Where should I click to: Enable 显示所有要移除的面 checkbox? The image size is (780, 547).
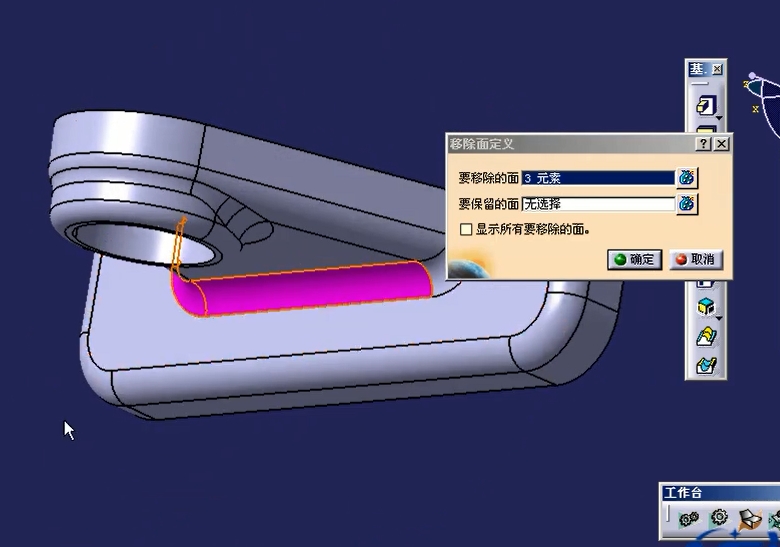click(x=466, y=230)
